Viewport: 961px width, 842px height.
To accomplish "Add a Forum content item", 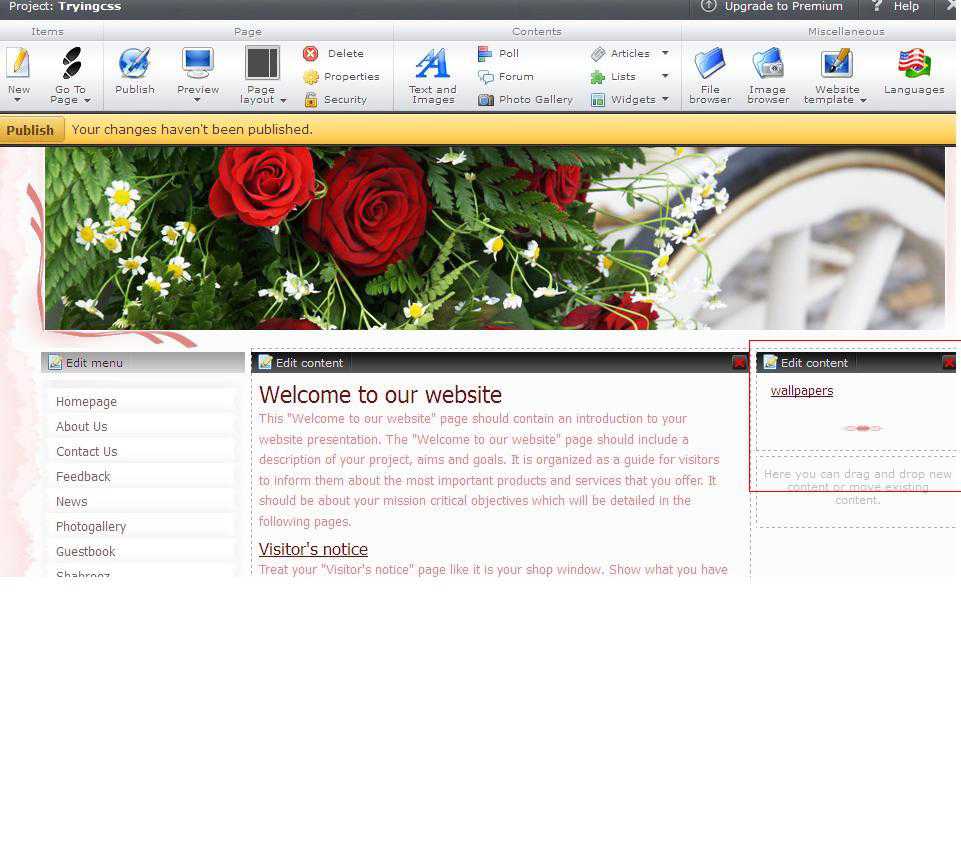I will tap(506, 77).
